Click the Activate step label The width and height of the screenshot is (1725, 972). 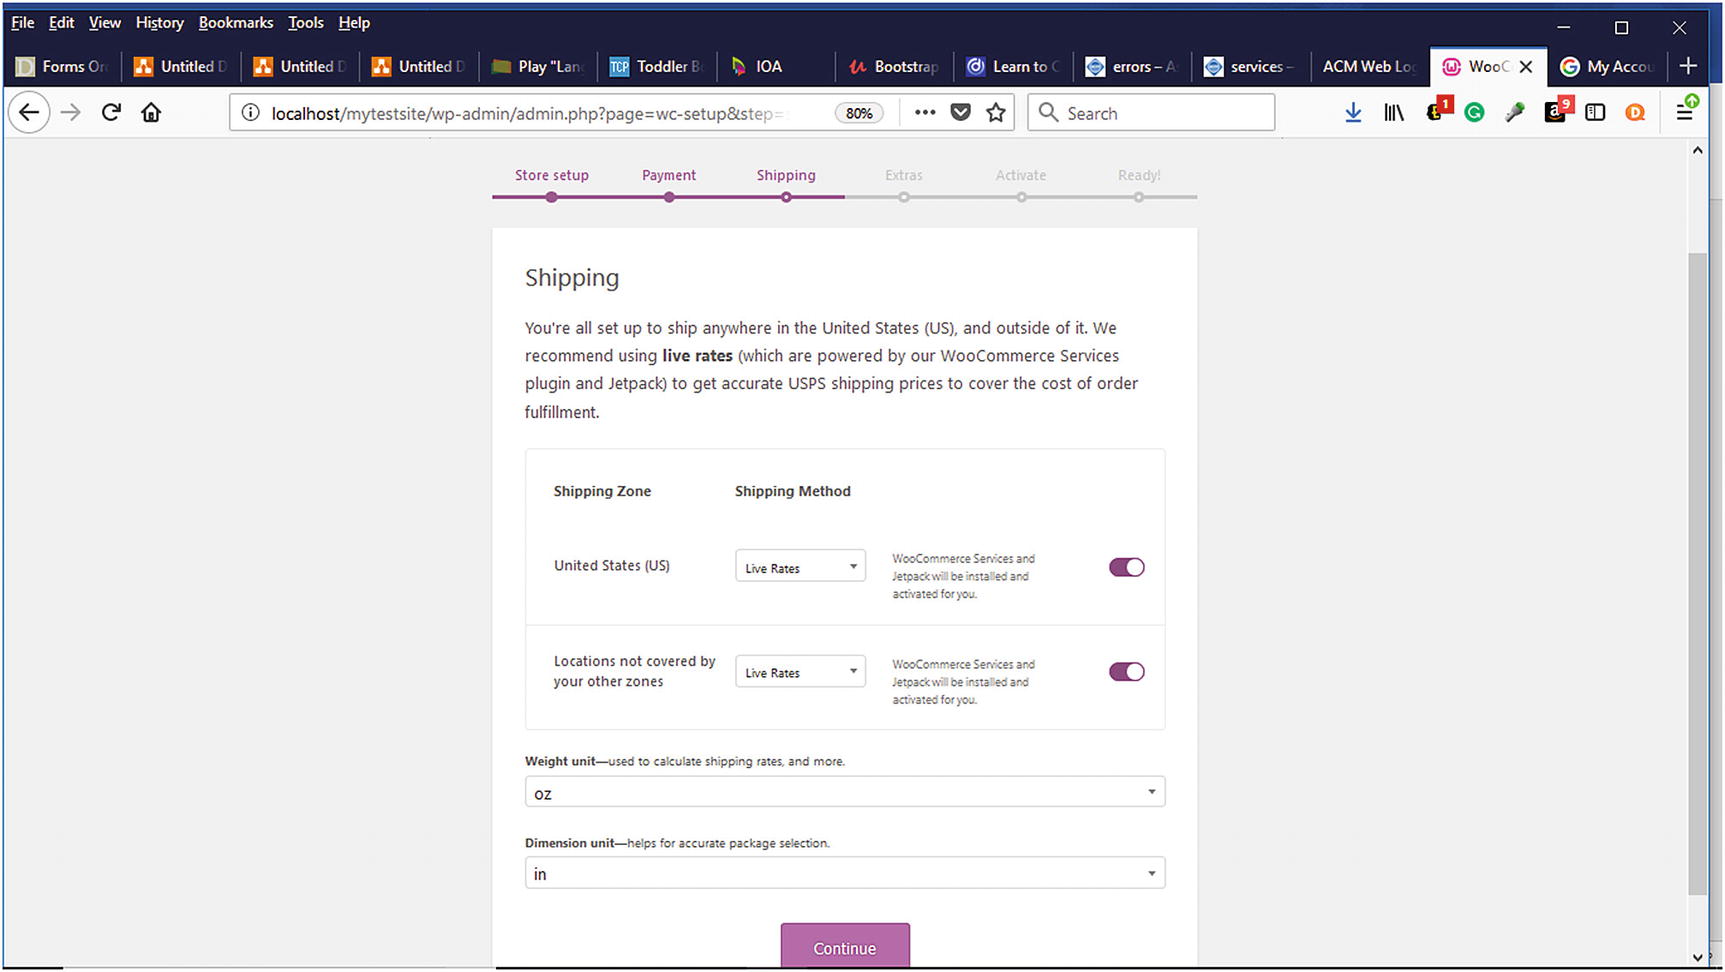click(x=1021, y=175)
